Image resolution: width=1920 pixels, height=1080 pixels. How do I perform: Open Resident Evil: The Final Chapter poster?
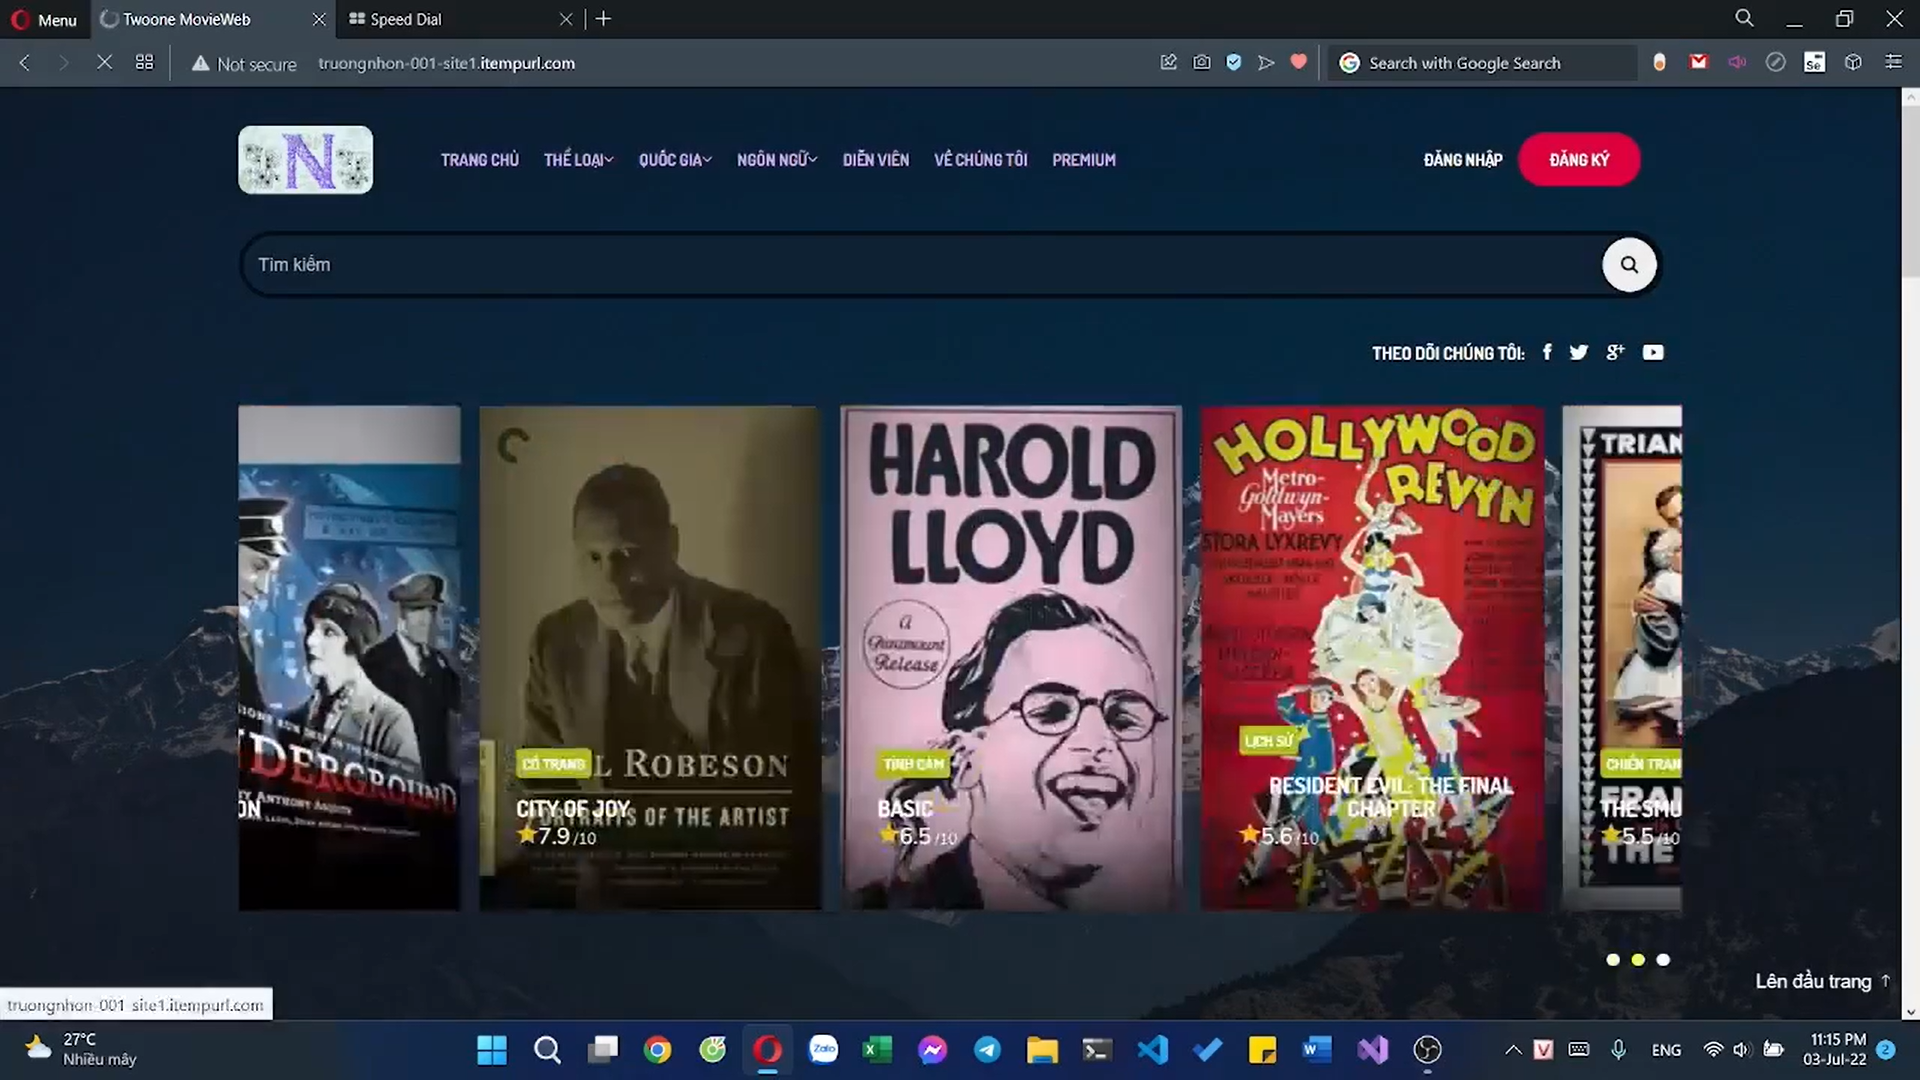click(x=1372, y=658)
